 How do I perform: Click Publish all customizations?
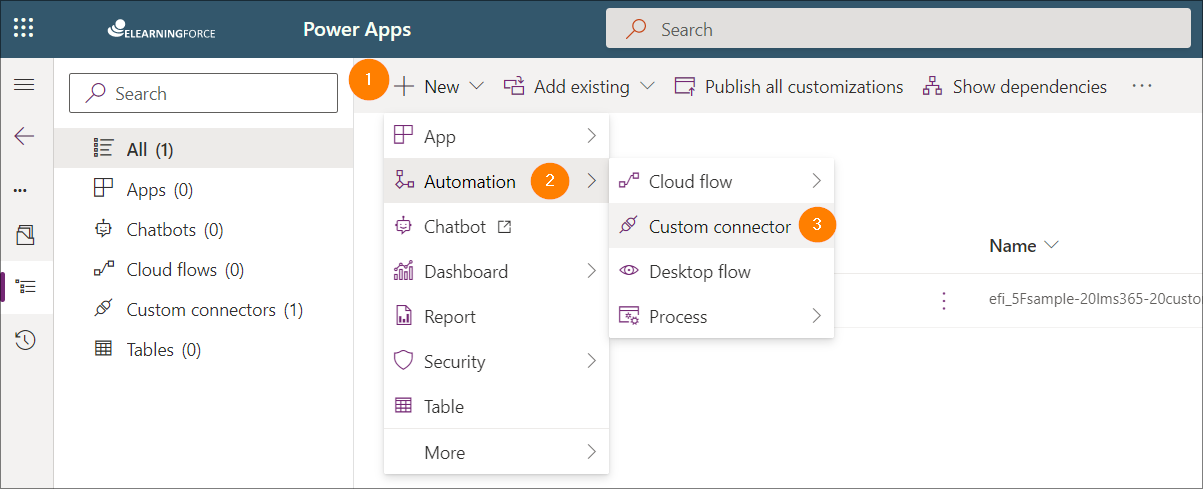[x=789, y=87]
